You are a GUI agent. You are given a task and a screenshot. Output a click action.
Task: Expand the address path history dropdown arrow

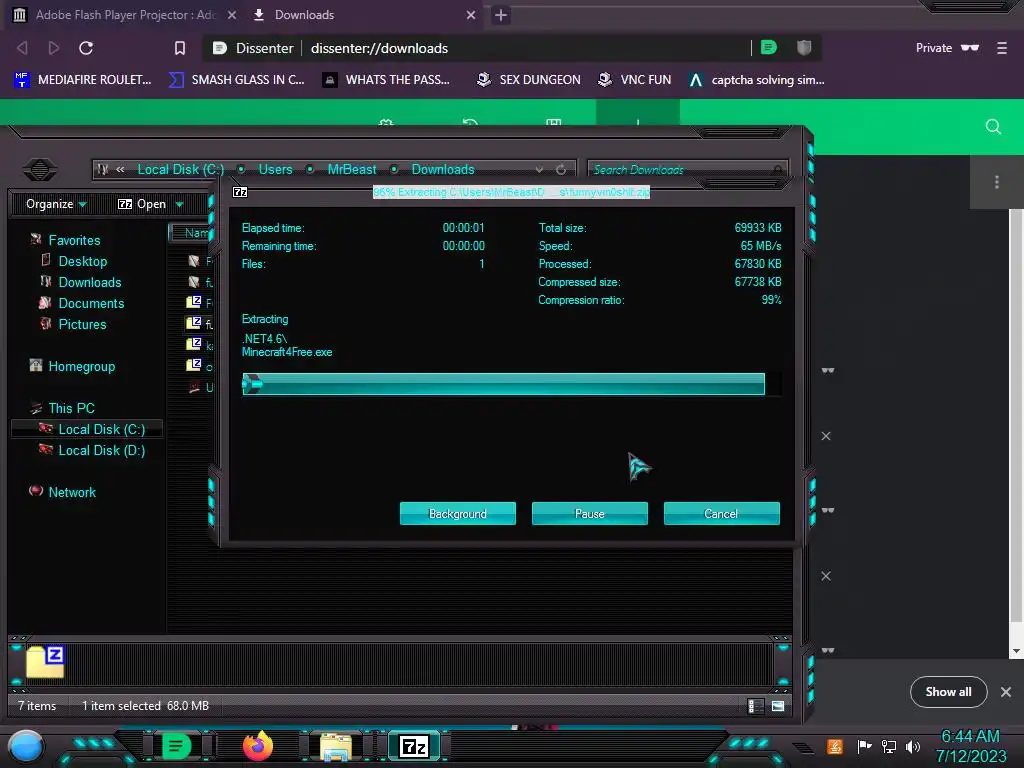(x=539, y=169)
